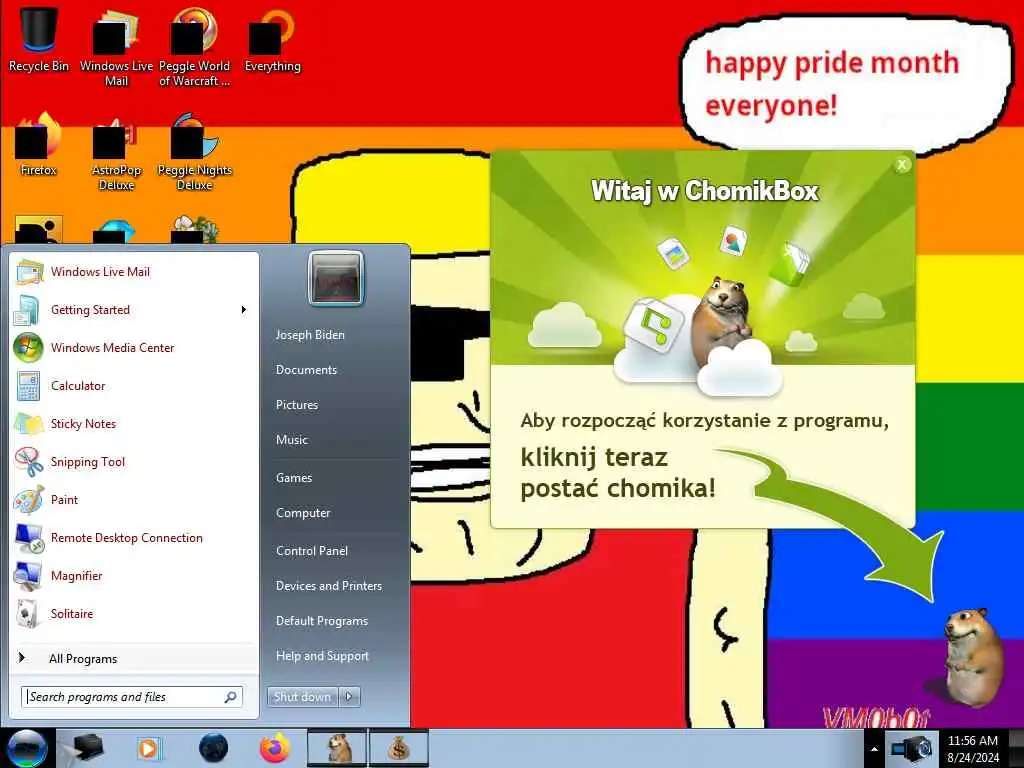The height and width of the screenshot is (768, 1024).
Task: Launch the media player taskbar icon
Action: [148, 748]
